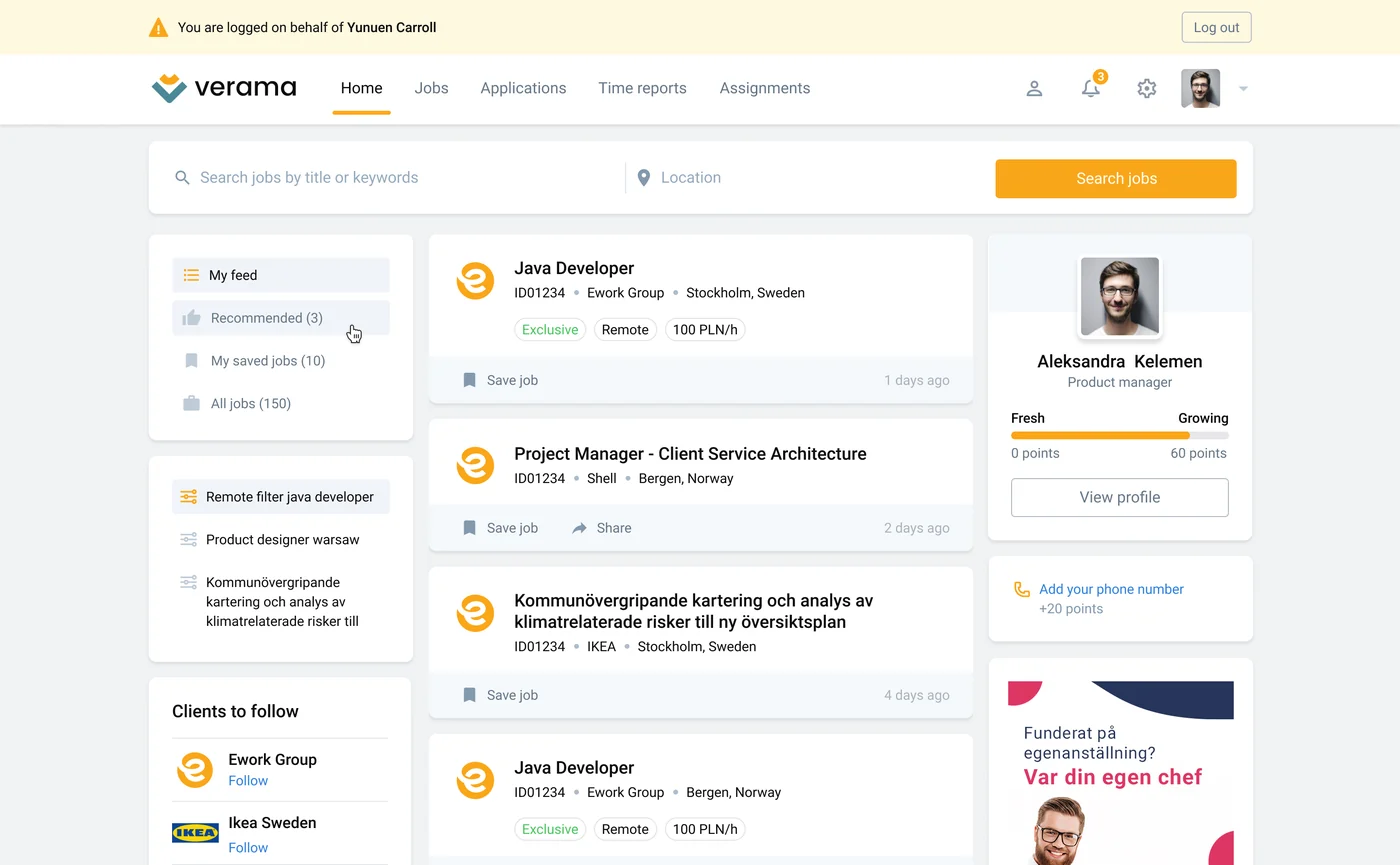This screenshot has height=865, width=1400.
Task: Click the Verama logo
Action: point(224,88)
